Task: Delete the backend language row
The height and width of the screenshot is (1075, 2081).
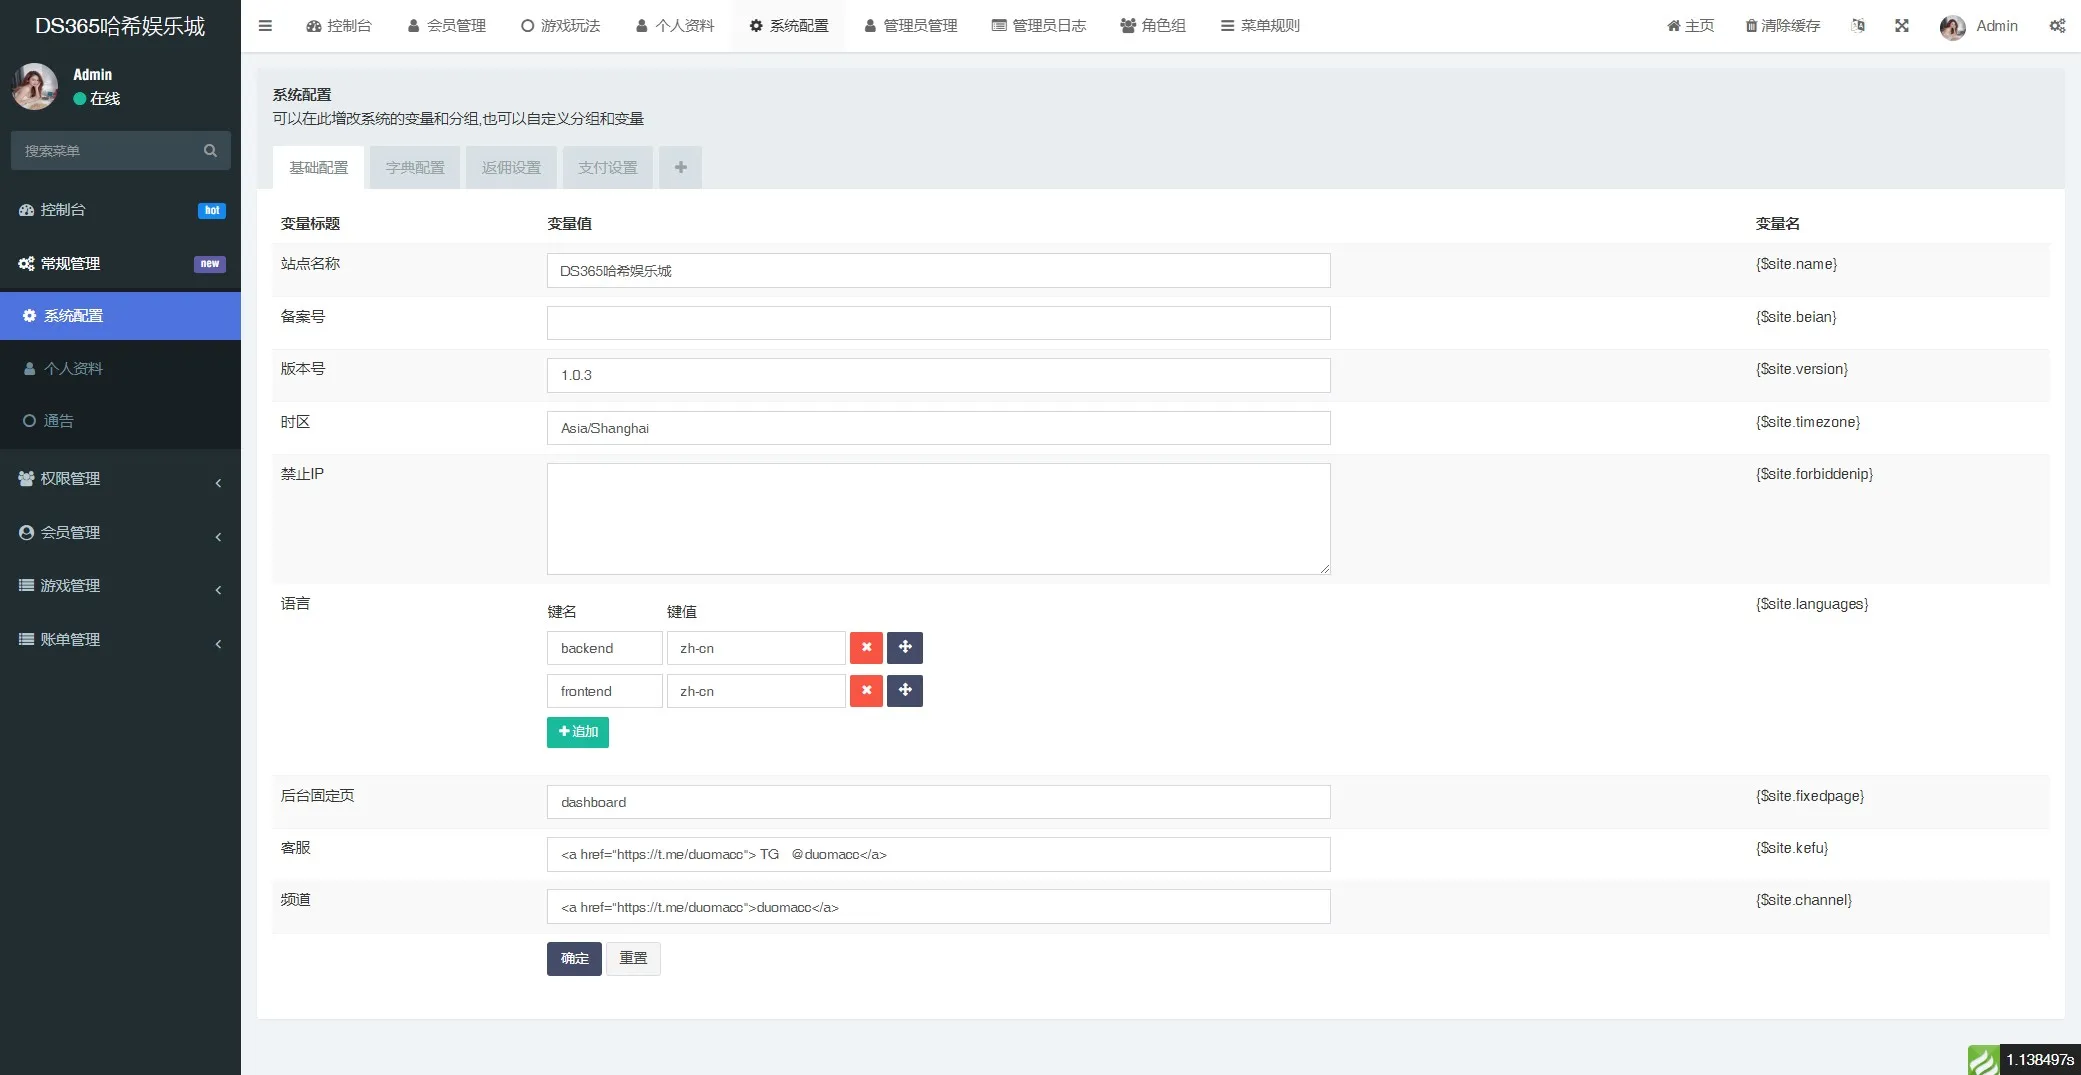Action: click(x=866, y=648)
